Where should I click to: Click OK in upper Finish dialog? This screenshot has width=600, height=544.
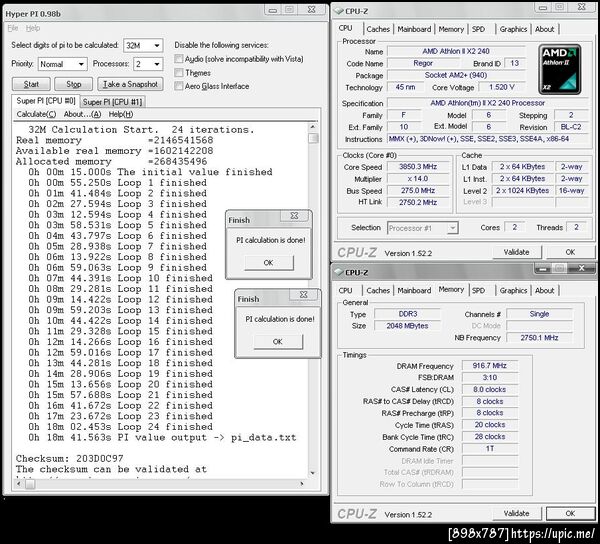tap(269, 263)
